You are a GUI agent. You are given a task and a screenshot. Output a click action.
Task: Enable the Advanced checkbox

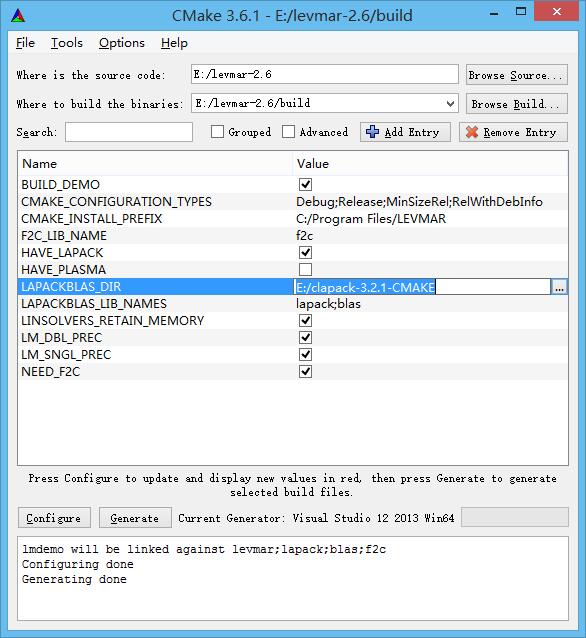click(289, 132)
